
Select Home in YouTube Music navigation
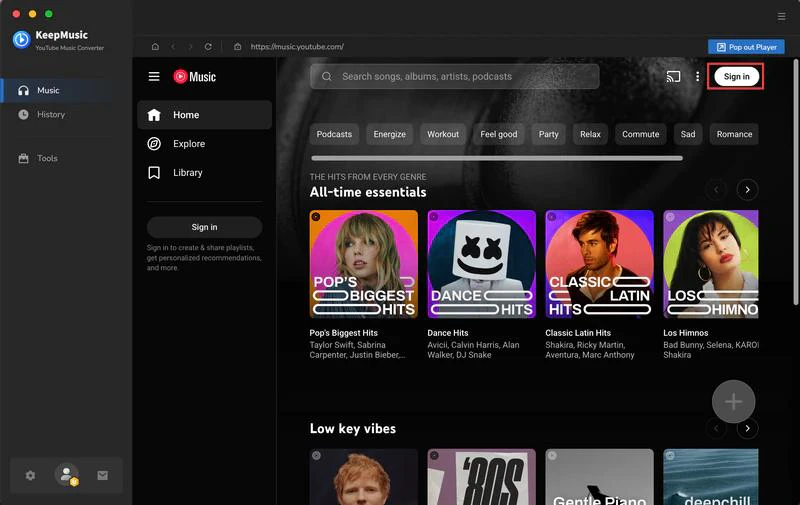tap(204, 115)
